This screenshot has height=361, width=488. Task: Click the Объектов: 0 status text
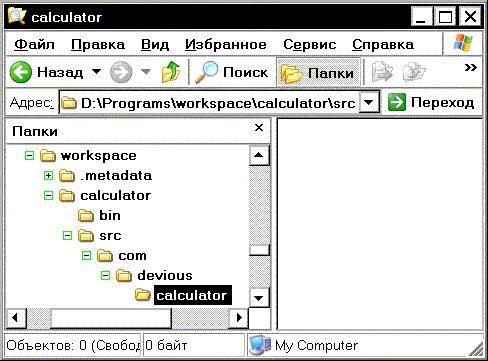pyautogui.click(x=73, y=345)
